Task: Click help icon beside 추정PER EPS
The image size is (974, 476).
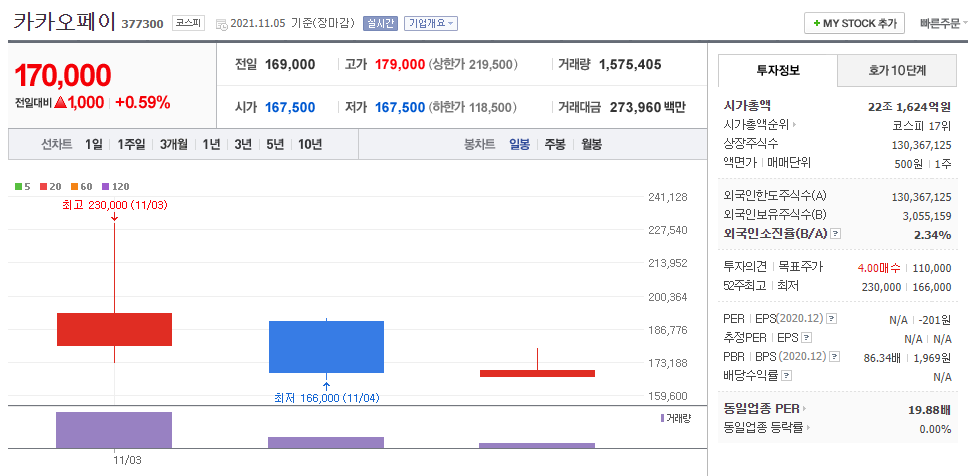Action: [x=807, y=338]
